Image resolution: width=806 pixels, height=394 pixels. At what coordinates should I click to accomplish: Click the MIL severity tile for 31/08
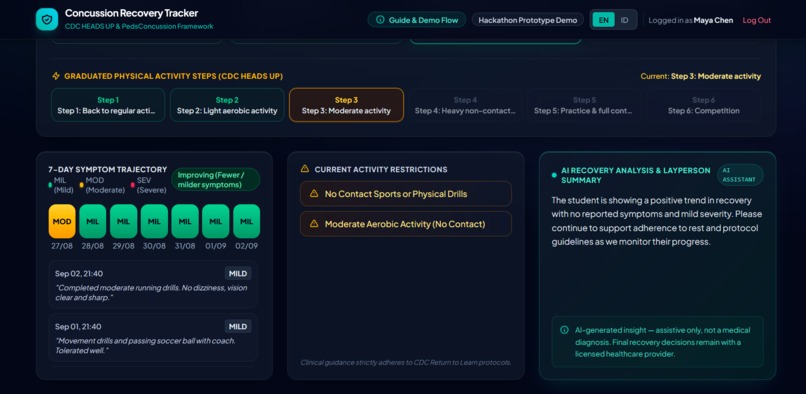pyautogui.click(x=185, y=221)
